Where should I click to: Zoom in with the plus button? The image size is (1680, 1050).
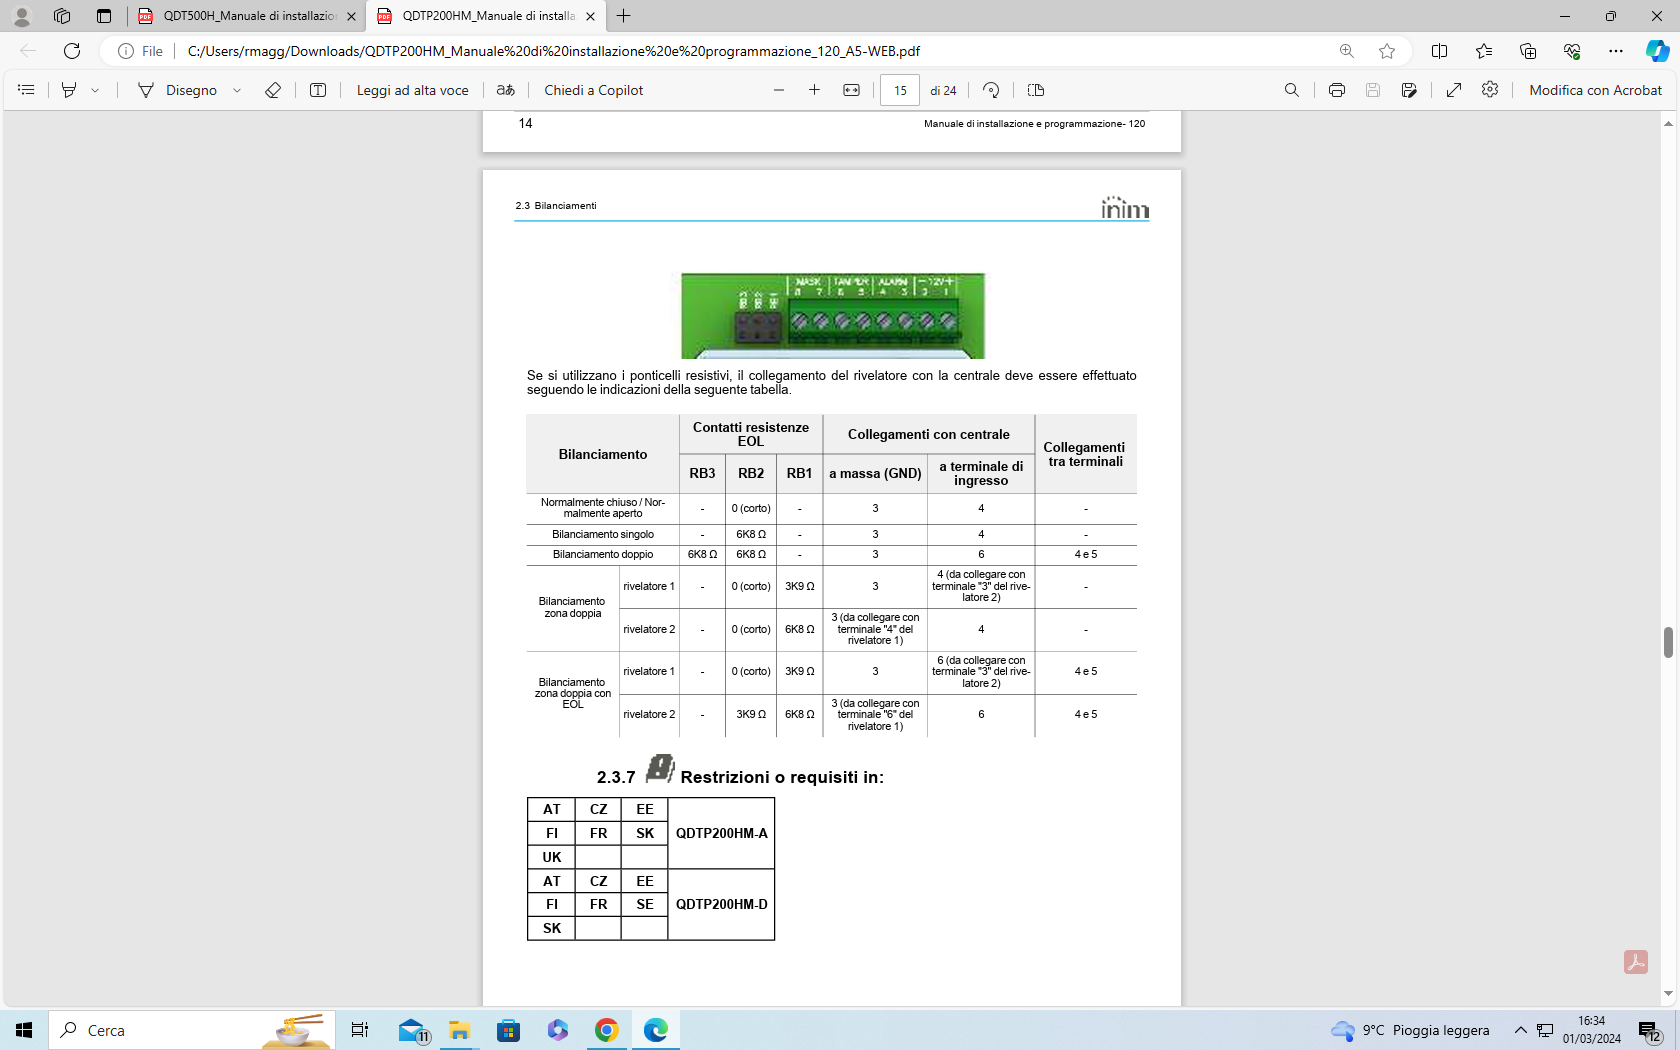(815, 90)
